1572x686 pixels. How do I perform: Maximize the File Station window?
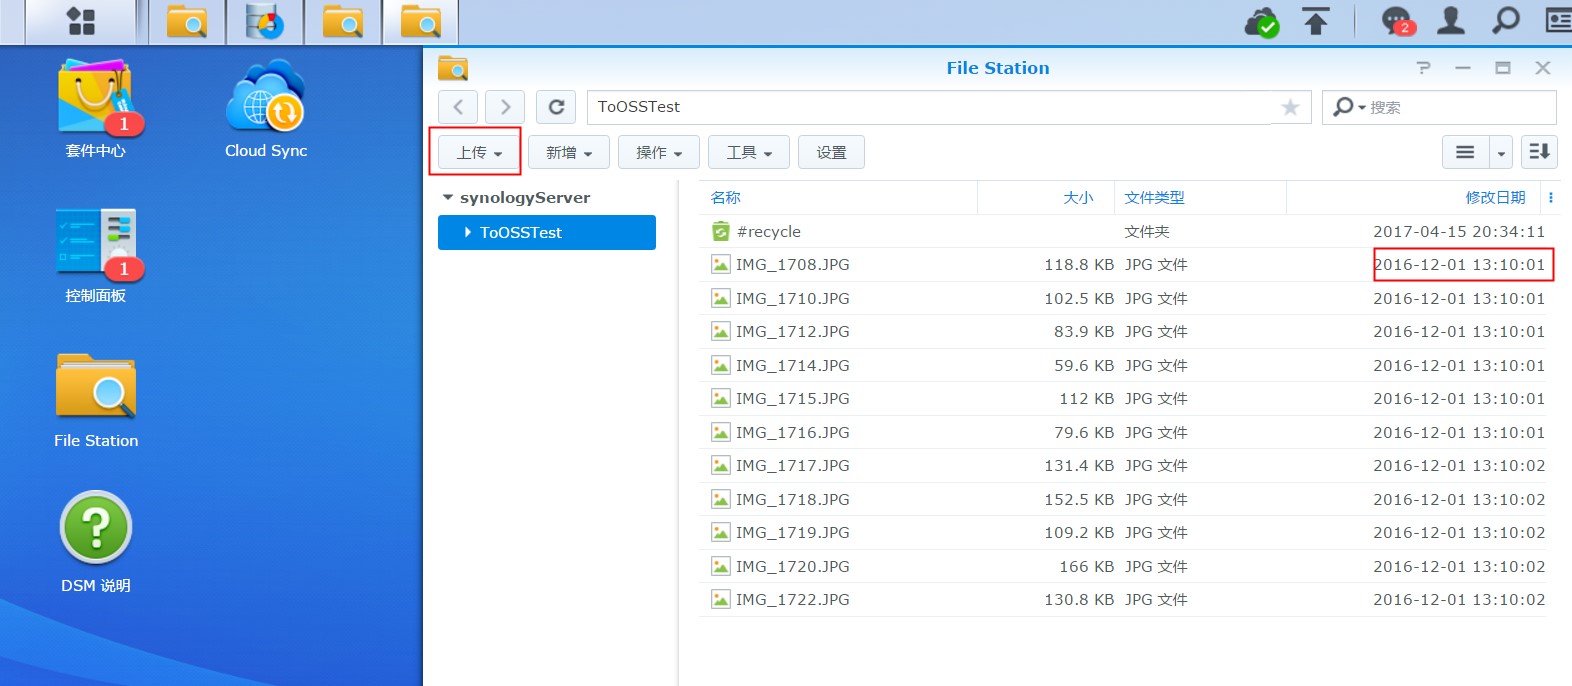(1503, 68)
